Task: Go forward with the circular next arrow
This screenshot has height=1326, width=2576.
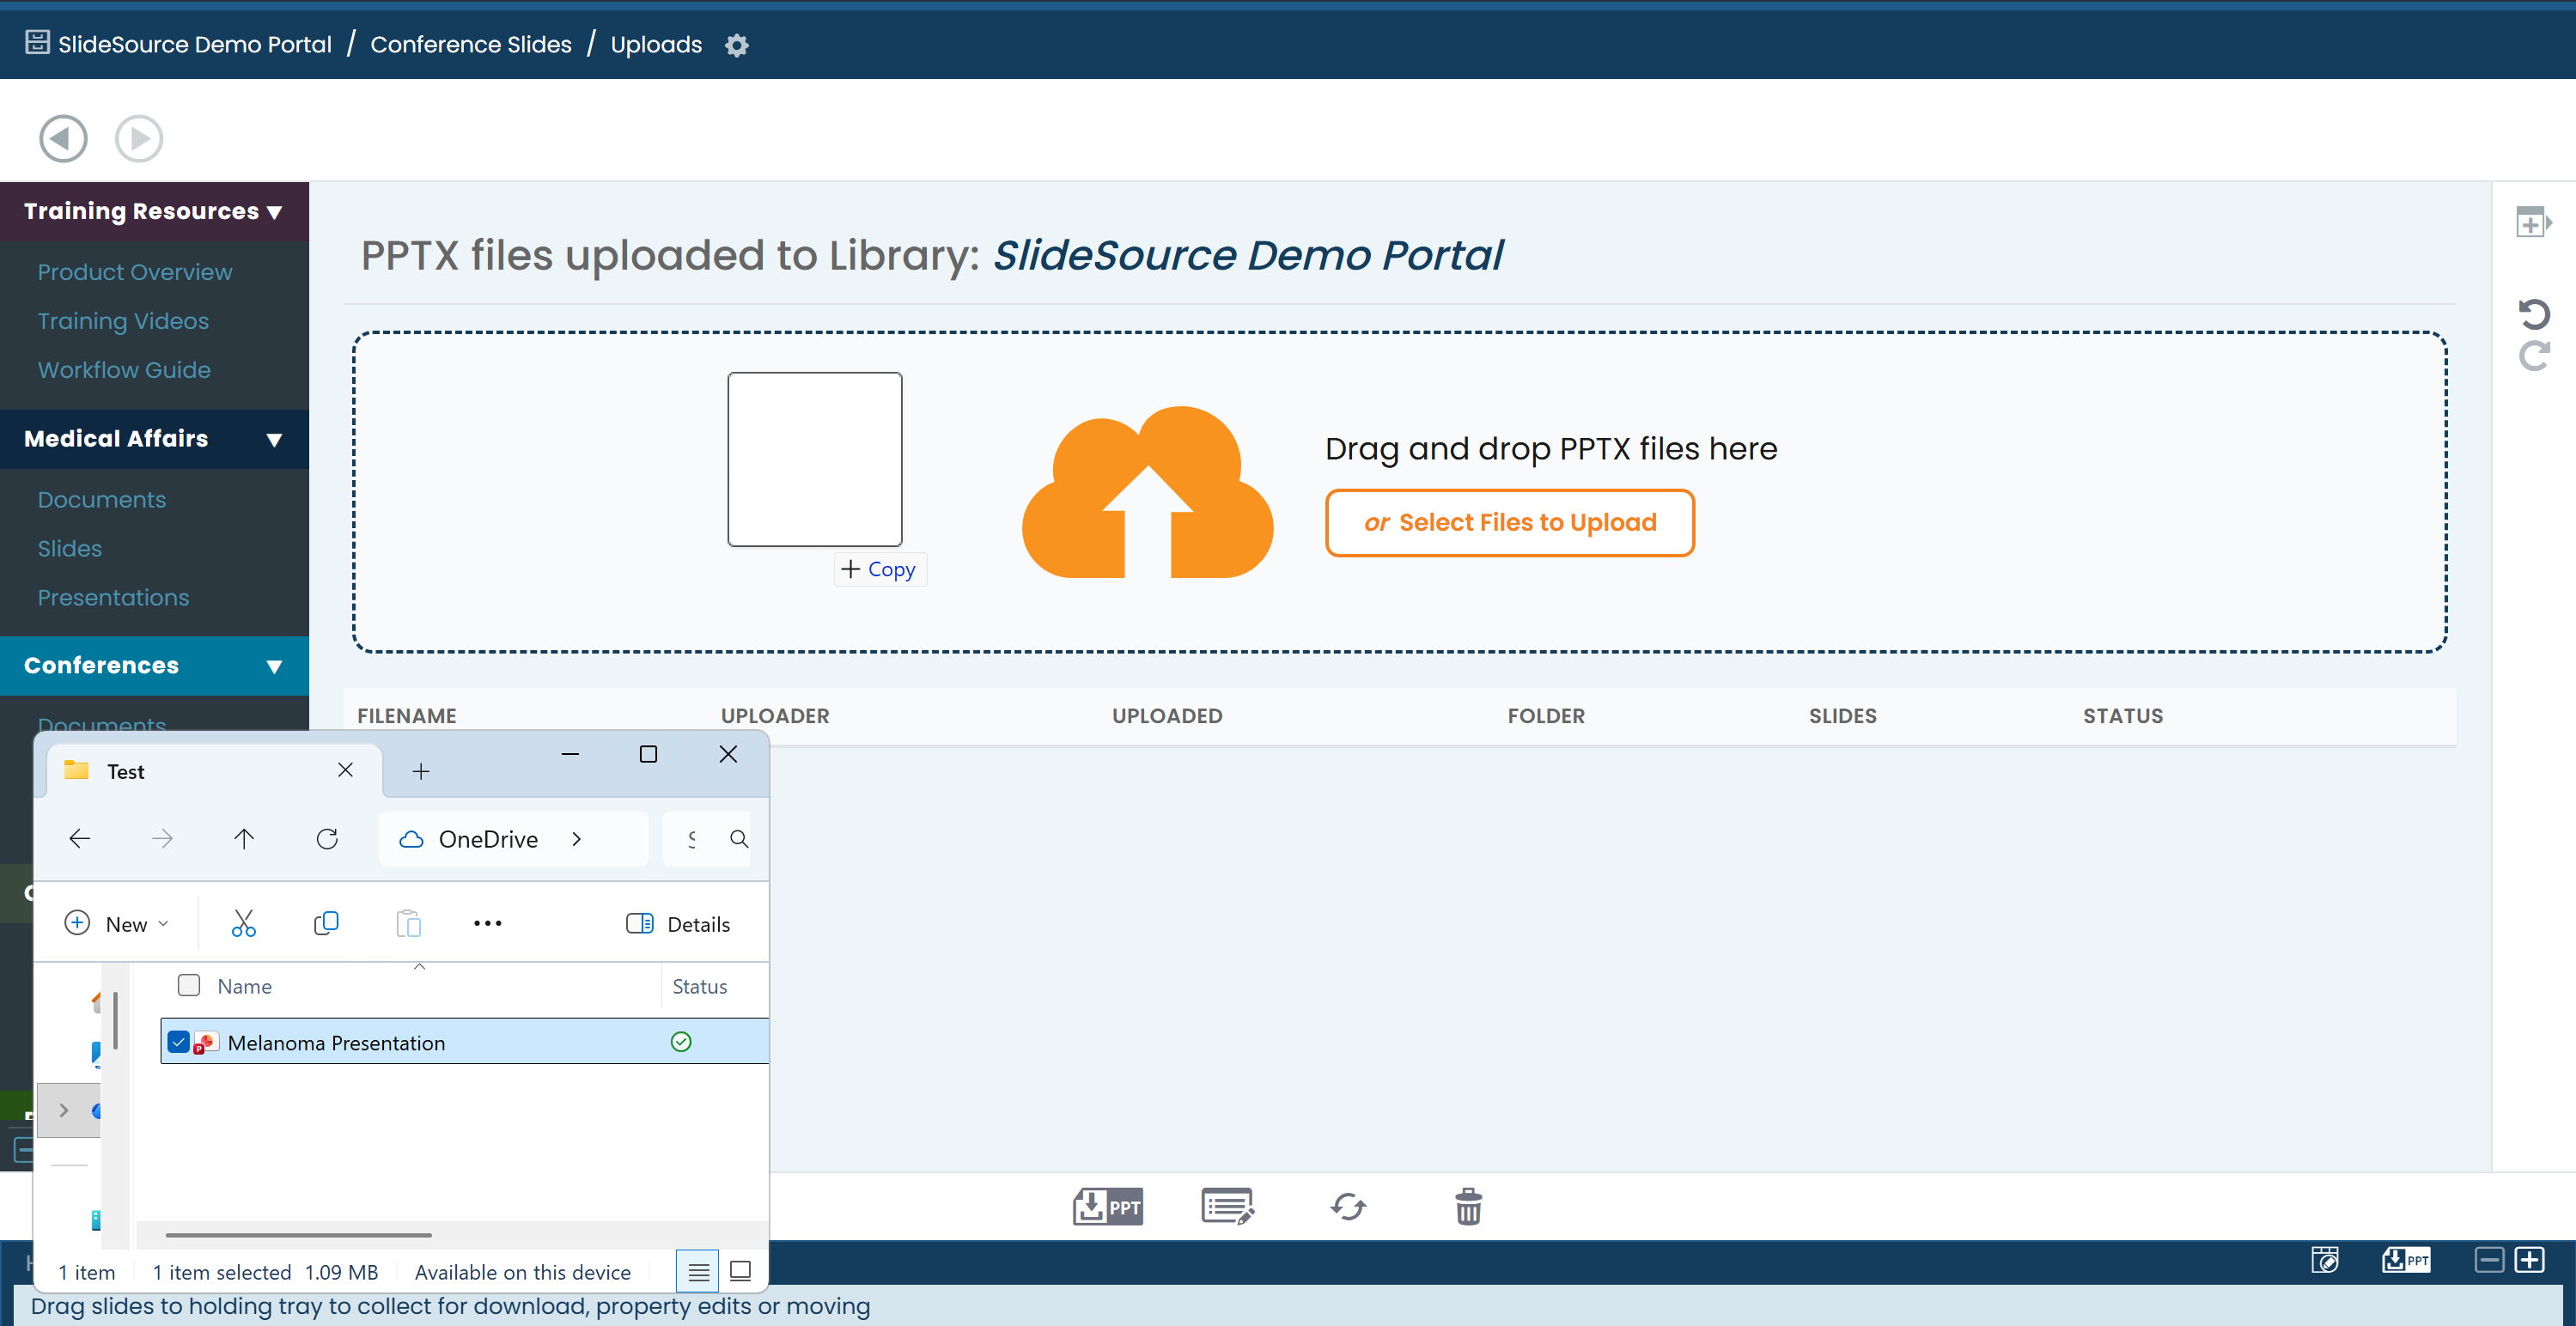Action: (x=139, y=138)
